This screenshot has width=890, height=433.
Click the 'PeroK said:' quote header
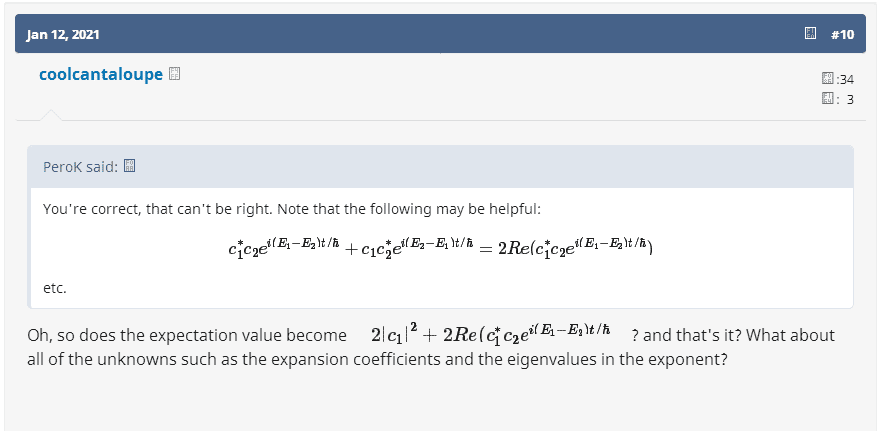pos(81,166)
